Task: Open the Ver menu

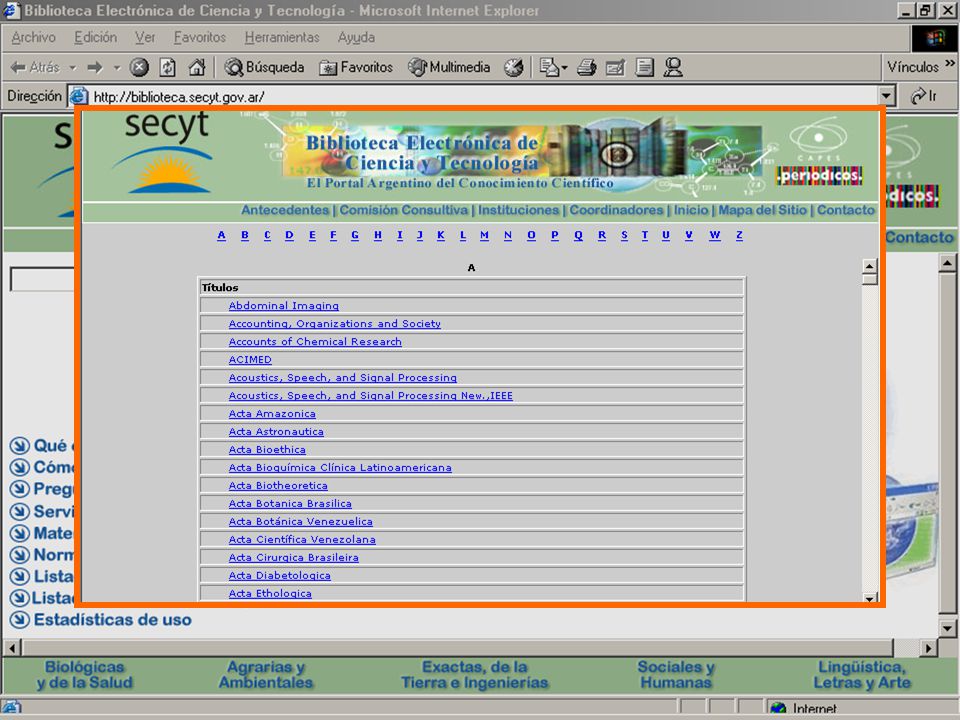Action: coord(145,37)
